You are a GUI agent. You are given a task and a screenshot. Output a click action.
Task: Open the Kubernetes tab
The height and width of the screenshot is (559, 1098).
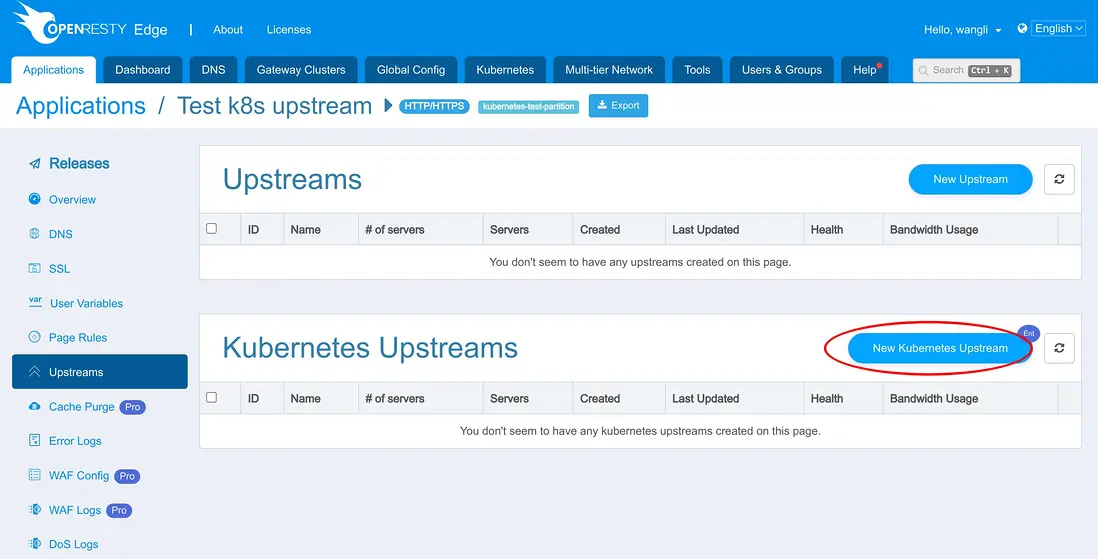click(x=505, y=70)
